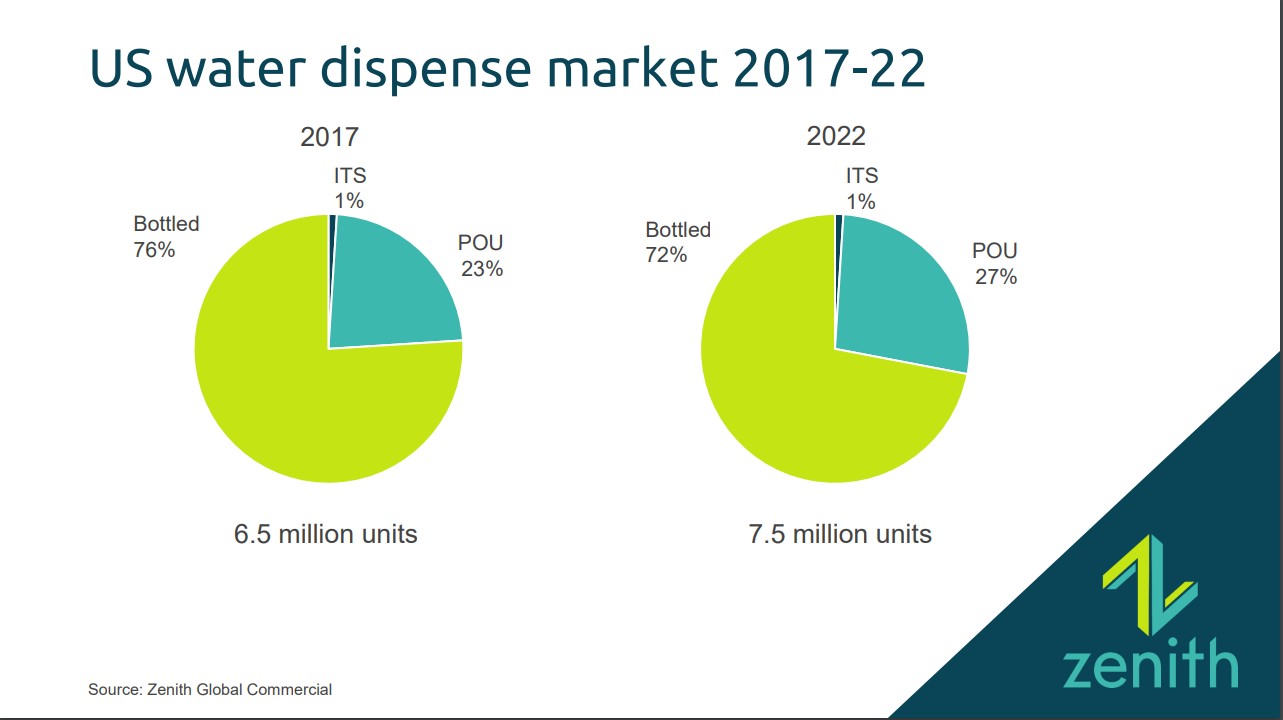Click the 'Bottled 76%' data label
This screenshot has width=1283, height=720.
(166, 237)
